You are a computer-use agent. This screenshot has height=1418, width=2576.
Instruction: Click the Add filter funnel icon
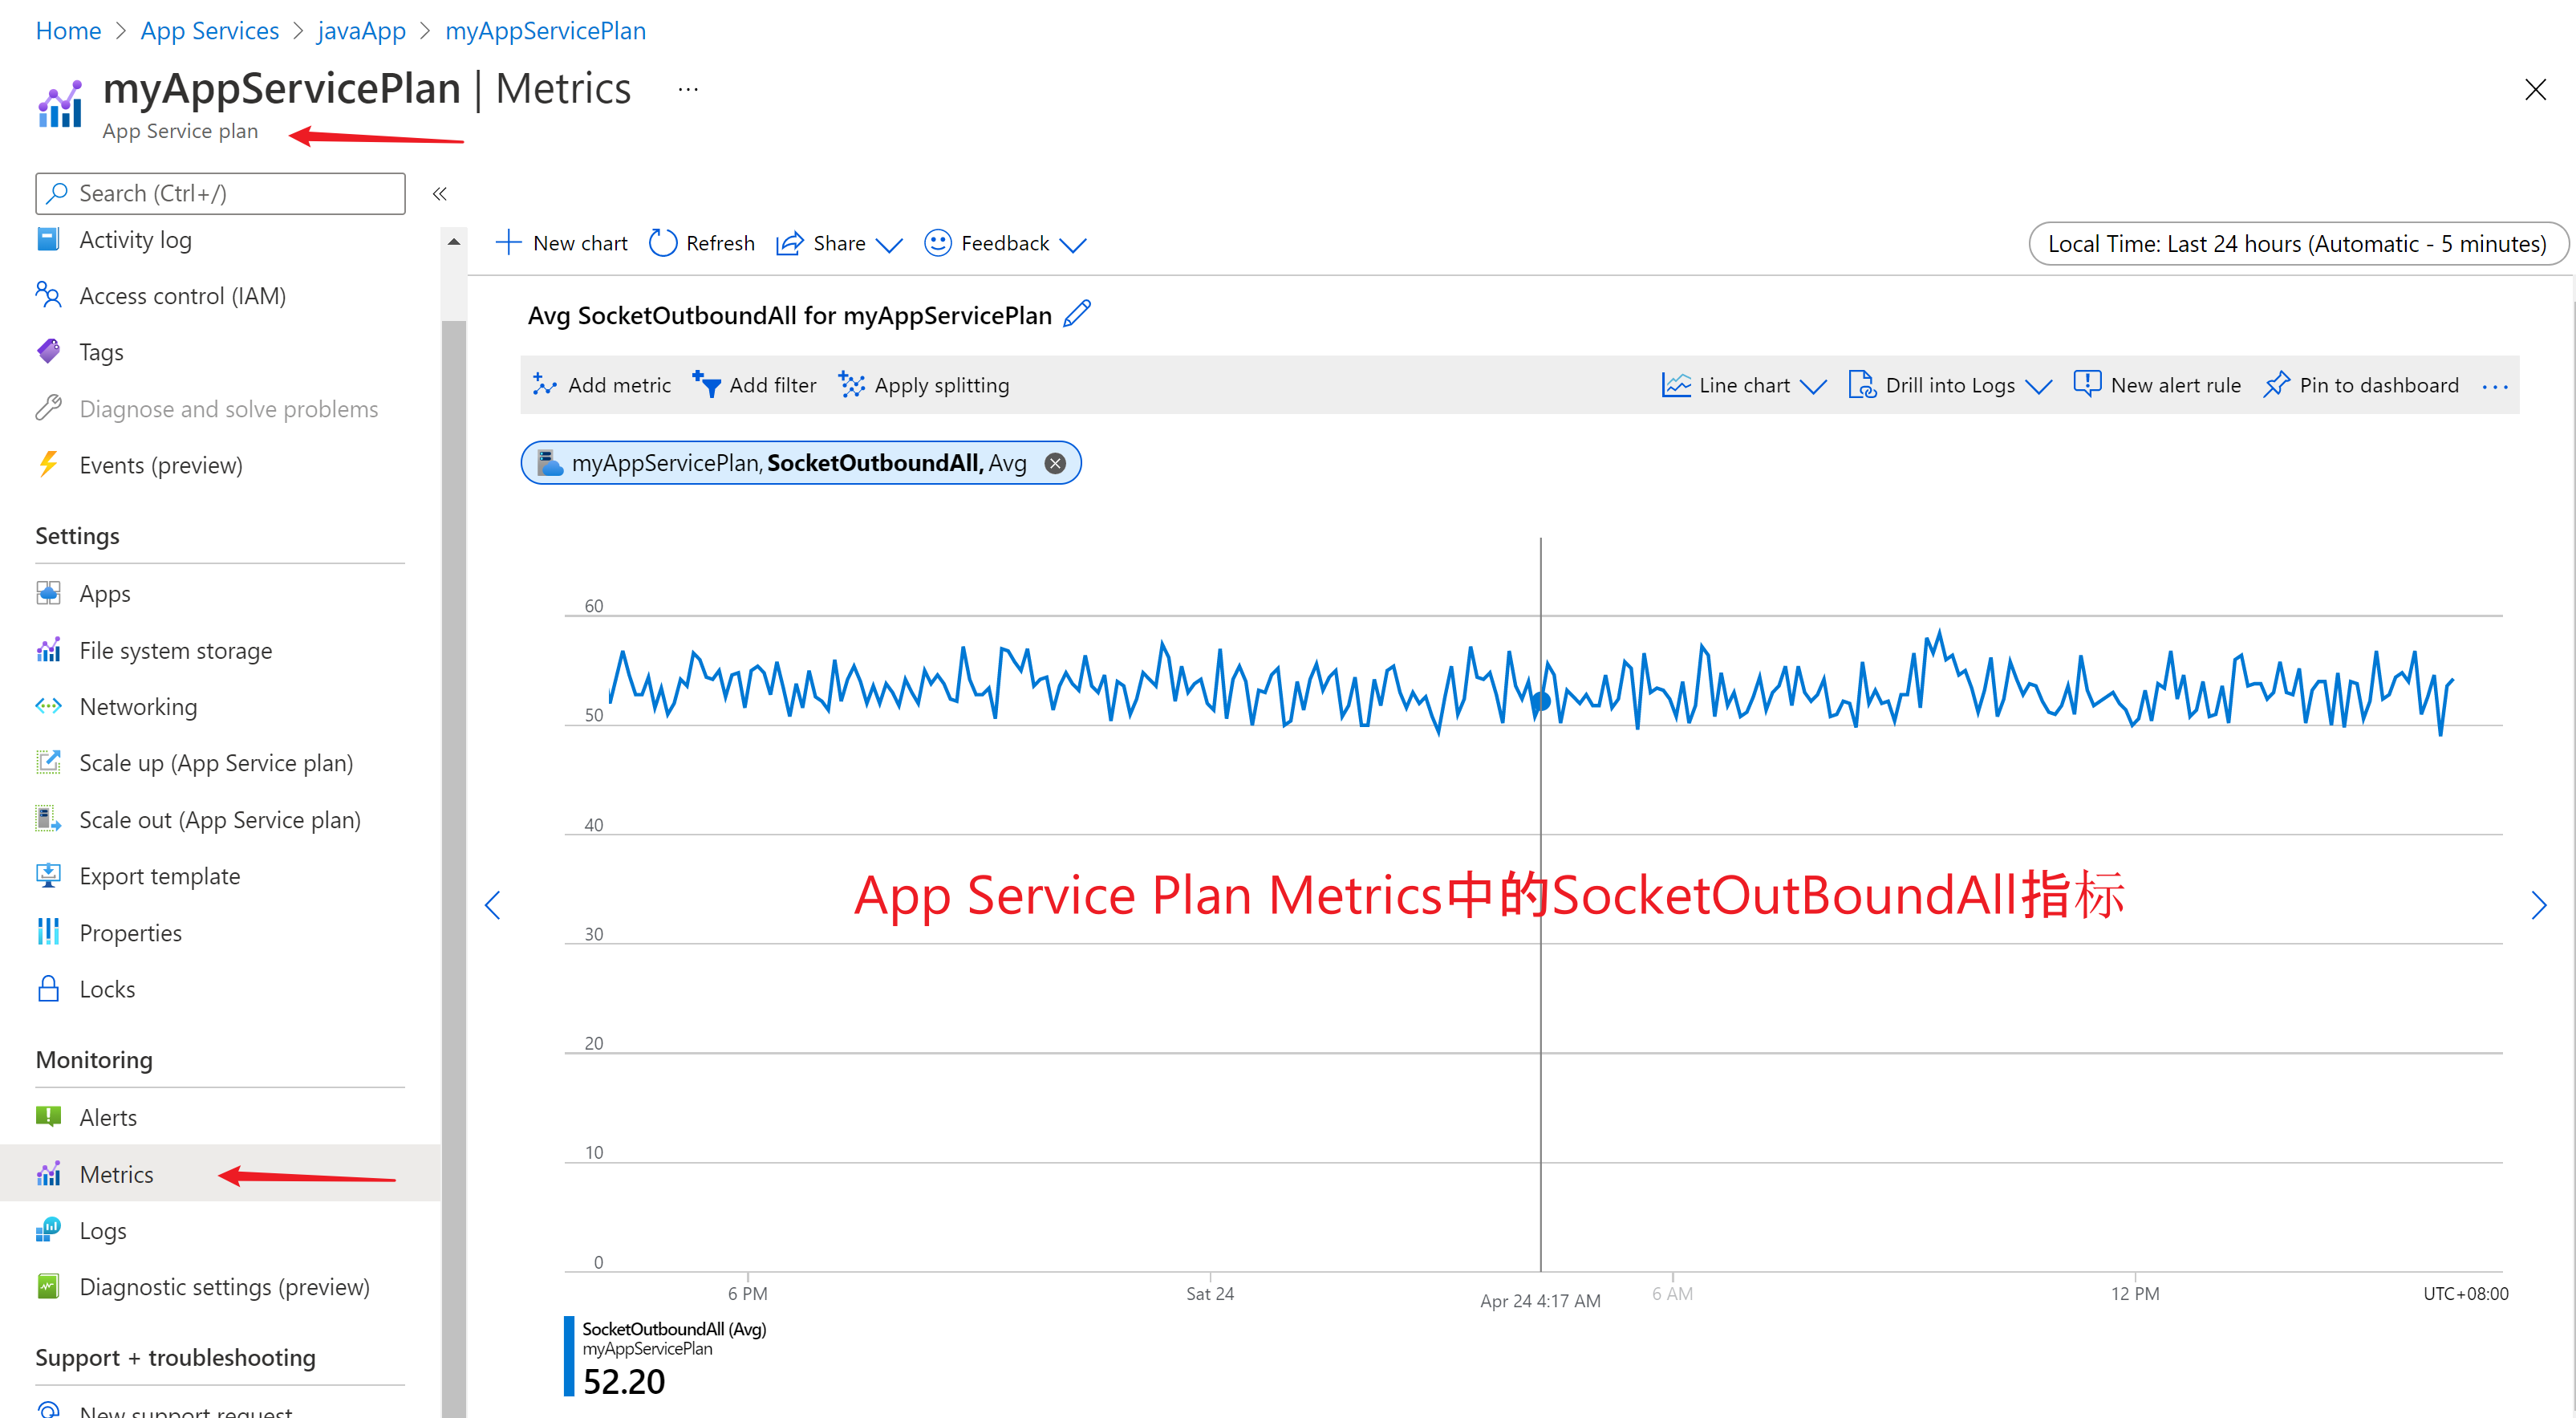tap(706, 385)
